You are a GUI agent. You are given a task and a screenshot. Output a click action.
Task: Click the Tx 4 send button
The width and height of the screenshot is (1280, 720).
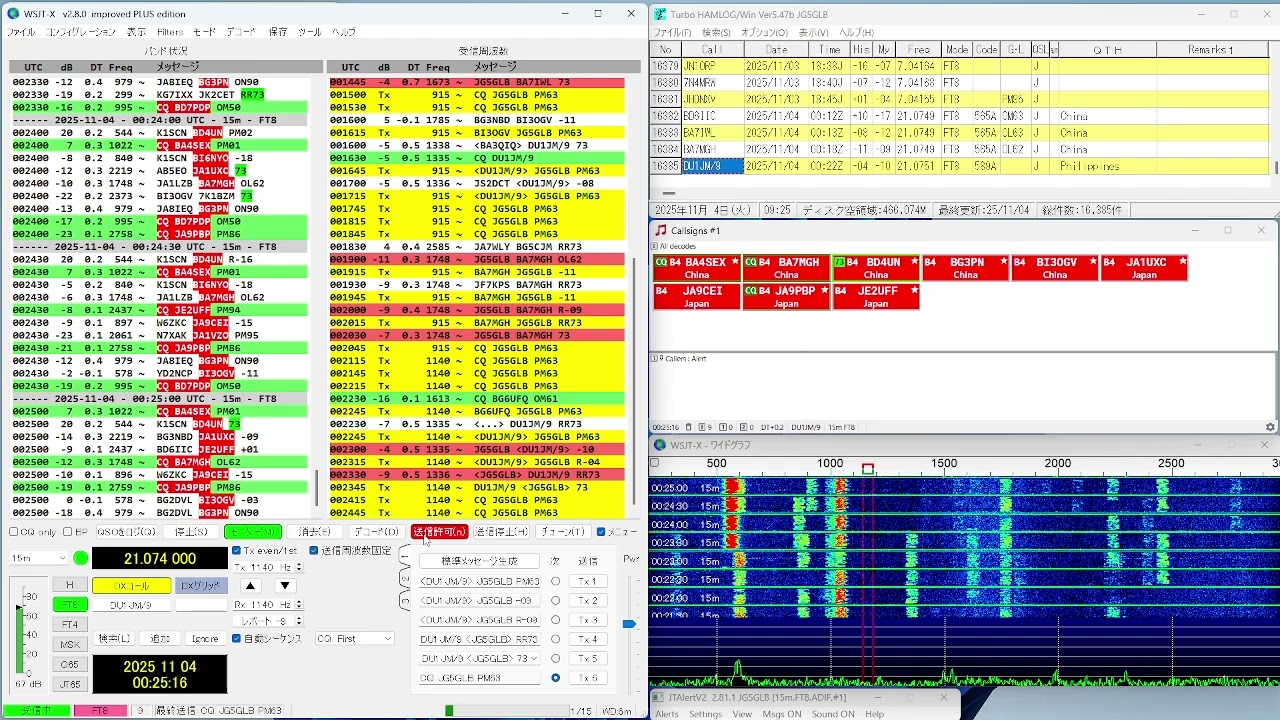587,639
